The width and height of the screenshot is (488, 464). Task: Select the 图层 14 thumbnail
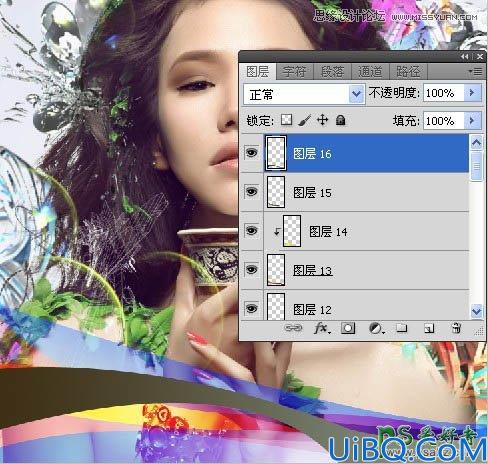[x=292, y=231]
